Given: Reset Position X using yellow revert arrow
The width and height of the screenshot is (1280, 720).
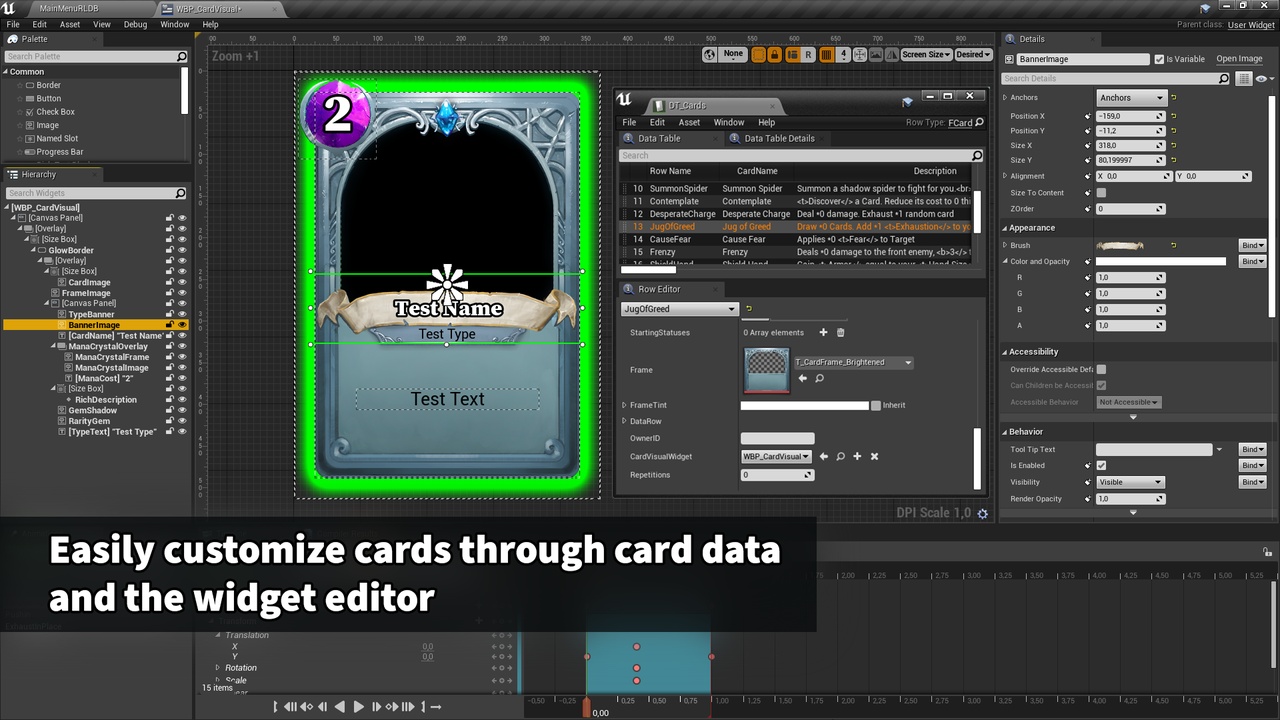Looking at the screenshot, I should [1174, 116].
